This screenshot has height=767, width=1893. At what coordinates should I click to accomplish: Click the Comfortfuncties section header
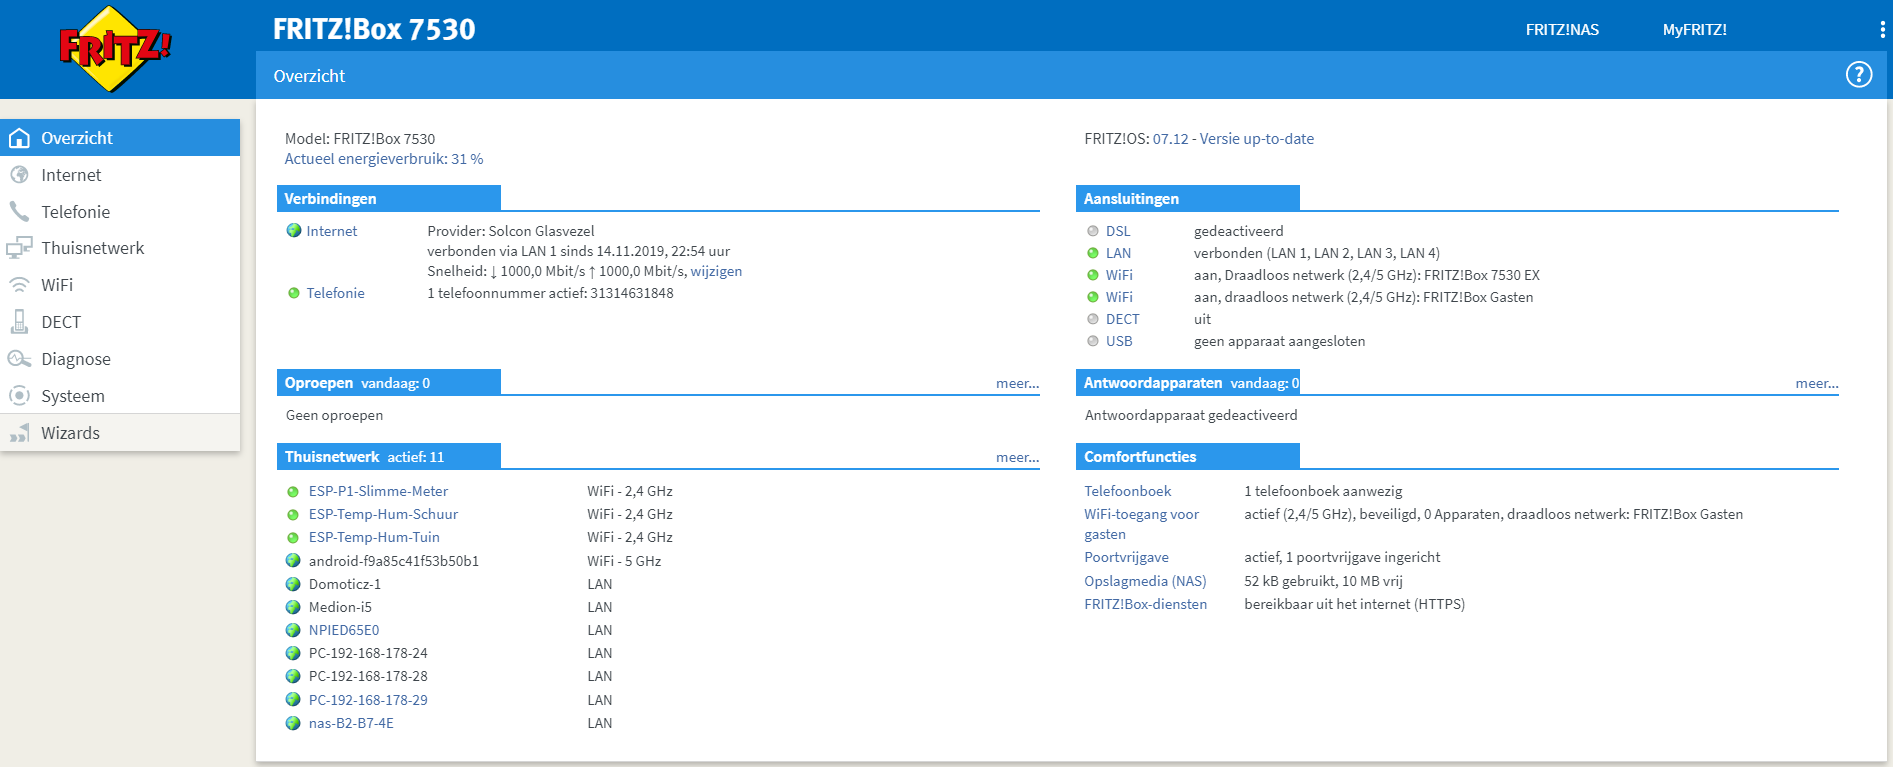pyautogui.click(x=1187, y=456)
